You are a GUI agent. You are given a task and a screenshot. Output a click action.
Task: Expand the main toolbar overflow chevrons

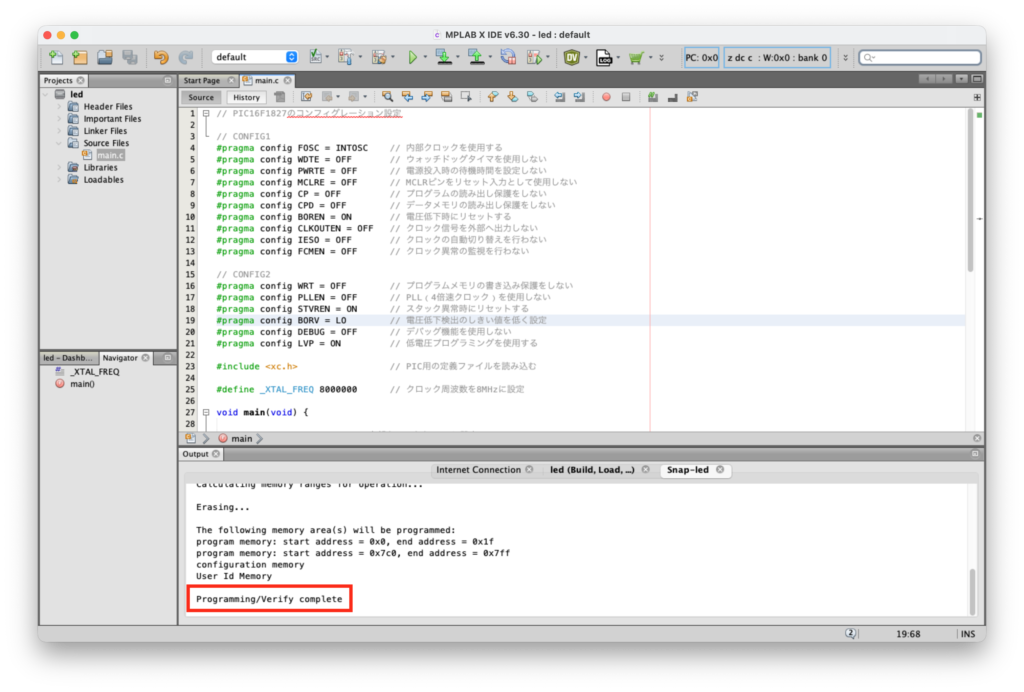(x=662, y=57)
